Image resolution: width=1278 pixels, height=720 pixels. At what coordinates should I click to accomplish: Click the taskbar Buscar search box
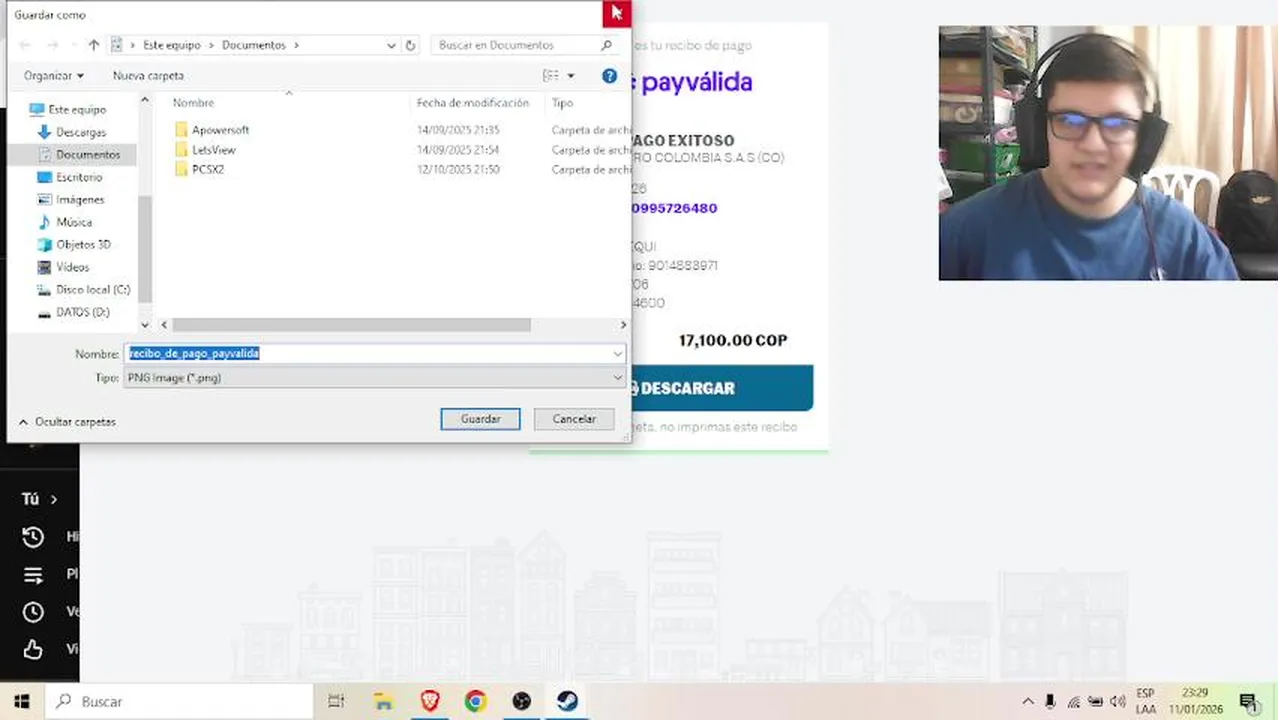coord(179,702)
